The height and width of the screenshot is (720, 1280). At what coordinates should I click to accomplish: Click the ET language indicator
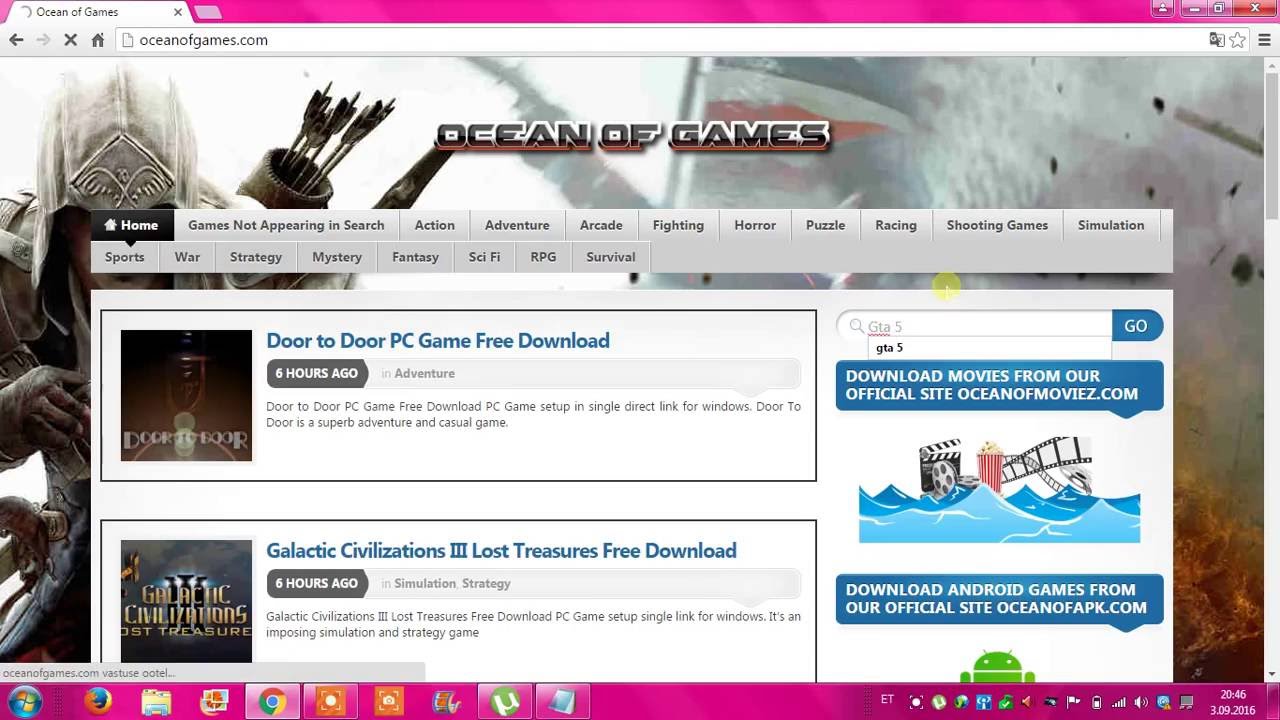click(887, 701)
